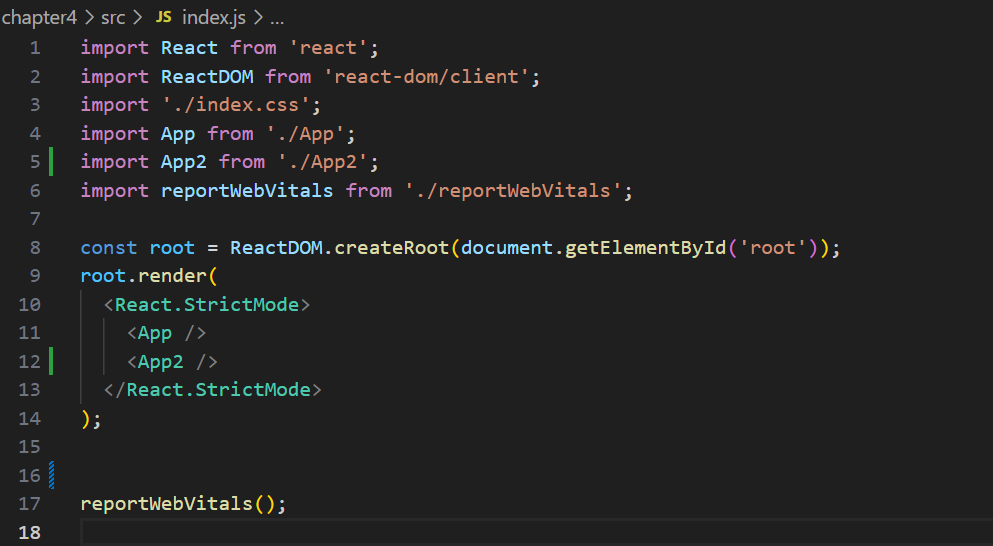Click the index.js breadcrumb item
Screen dimensions: 993x546
[213, 18]
